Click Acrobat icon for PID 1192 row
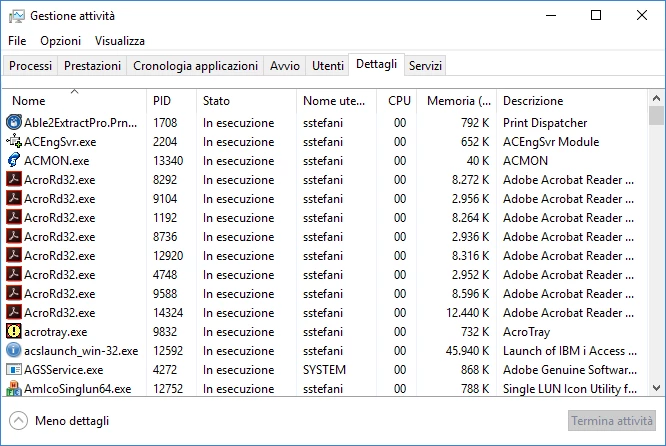The image size is (666, 446). pos(14,217)
